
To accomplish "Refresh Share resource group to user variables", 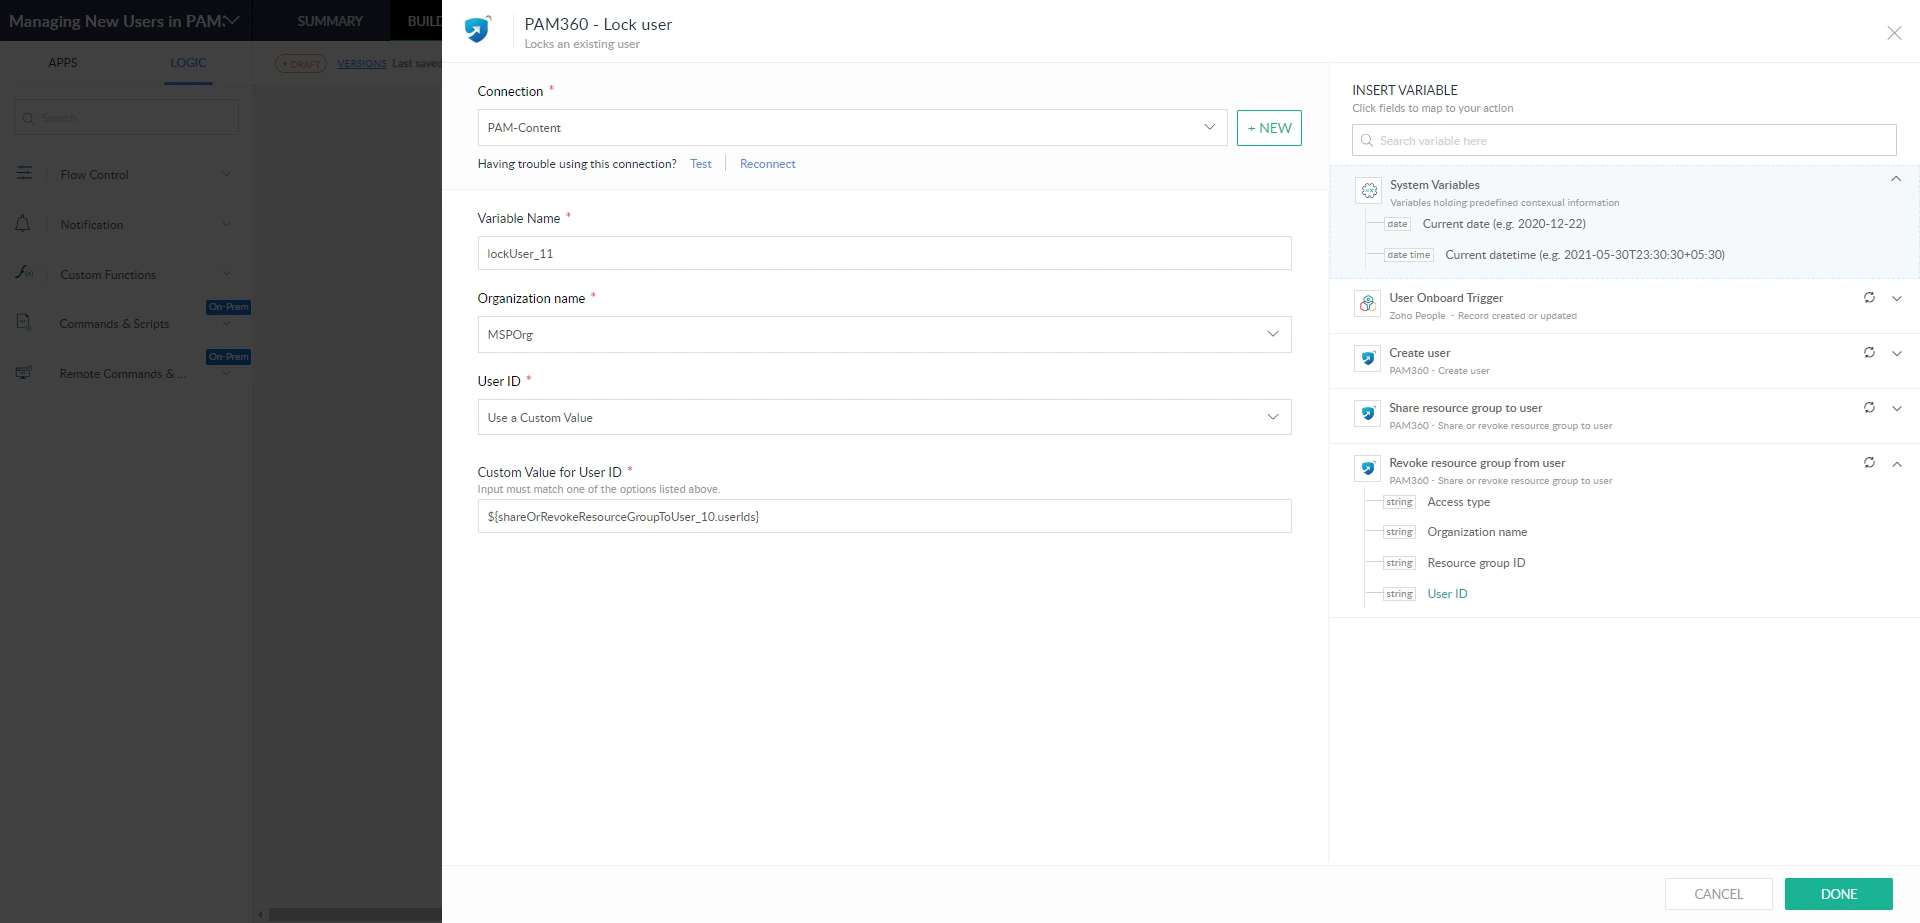I will [1868, 408].
